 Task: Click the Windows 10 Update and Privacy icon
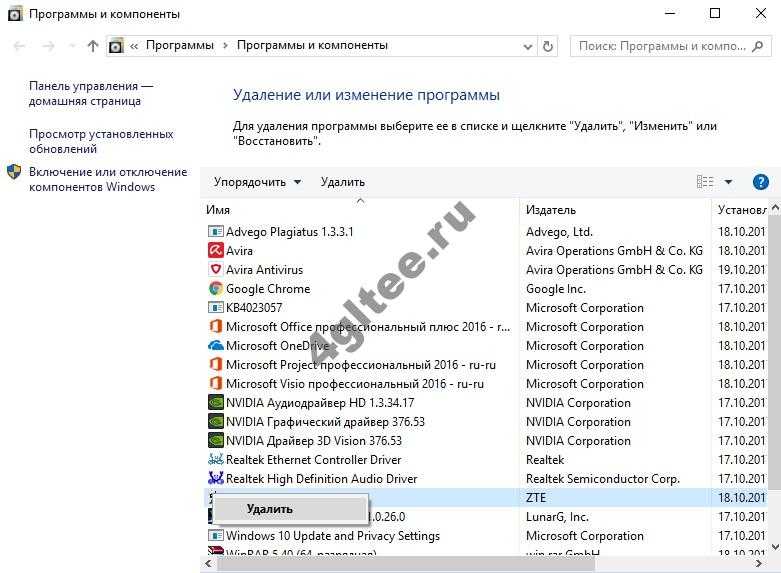point(215,536)
